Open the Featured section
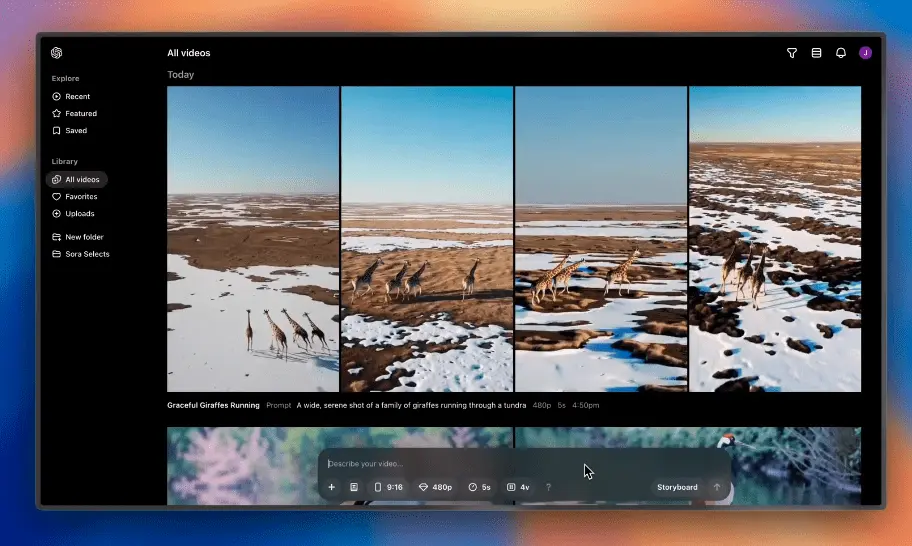 coord(81,114)
